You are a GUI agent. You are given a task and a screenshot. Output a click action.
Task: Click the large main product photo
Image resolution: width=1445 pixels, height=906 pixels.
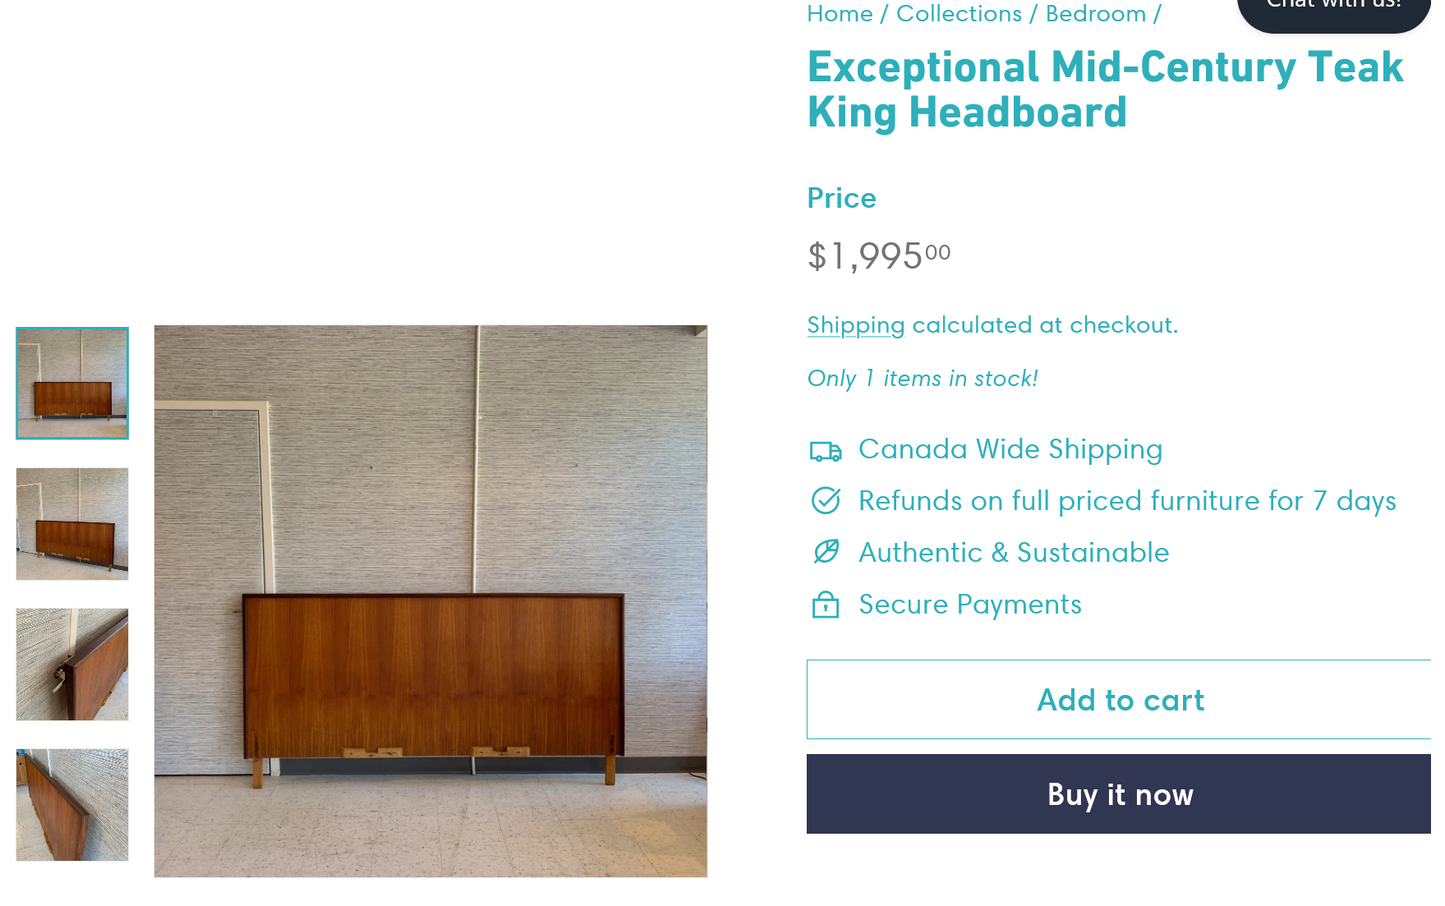pos(430,601)
